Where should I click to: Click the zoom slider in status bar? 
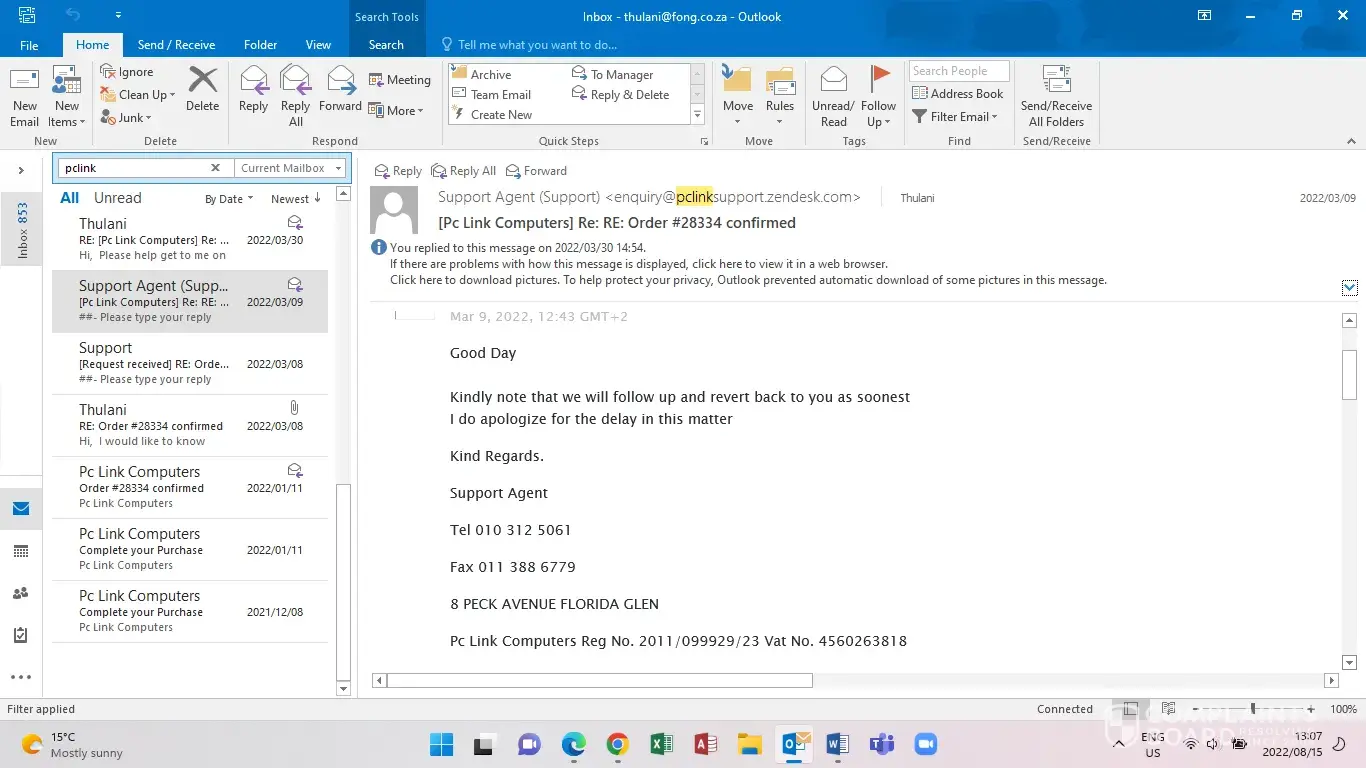coord(1253,709)
